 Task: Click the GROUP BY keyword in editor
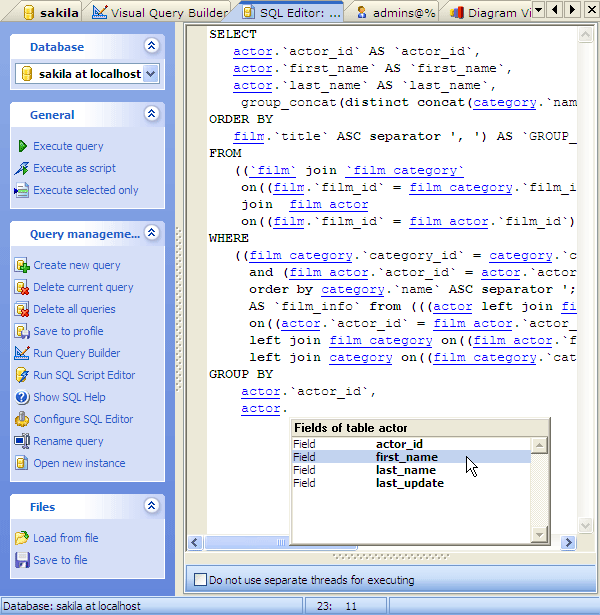point(241,374)
